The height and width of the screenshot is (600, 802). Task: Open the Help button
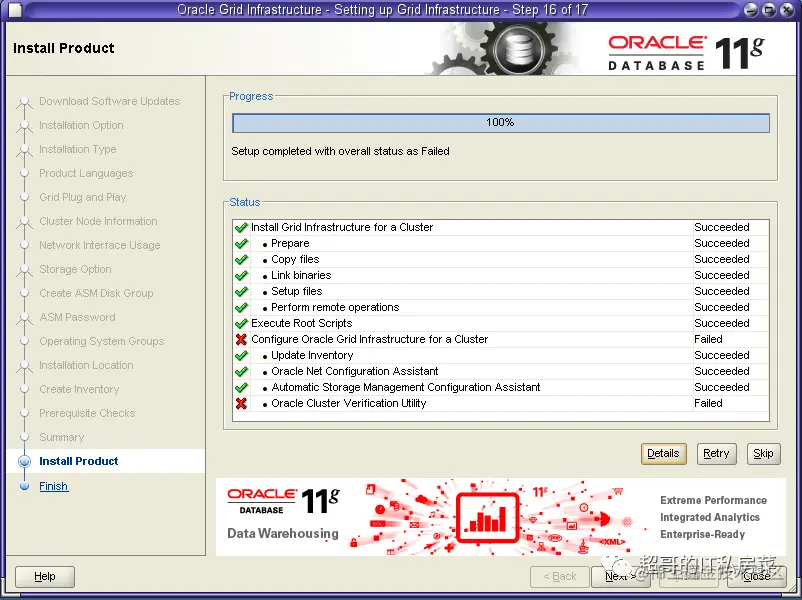[44, 576]
